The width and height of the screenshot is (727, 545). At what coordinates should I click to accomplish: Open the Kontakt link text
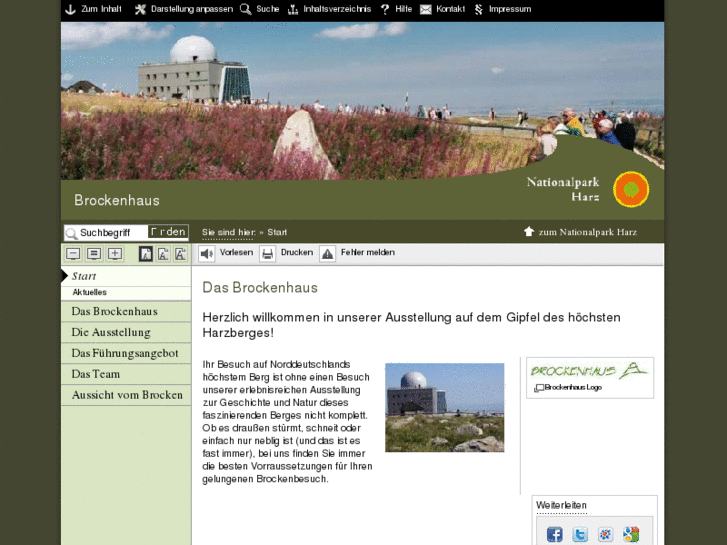[x=451, y=9]
